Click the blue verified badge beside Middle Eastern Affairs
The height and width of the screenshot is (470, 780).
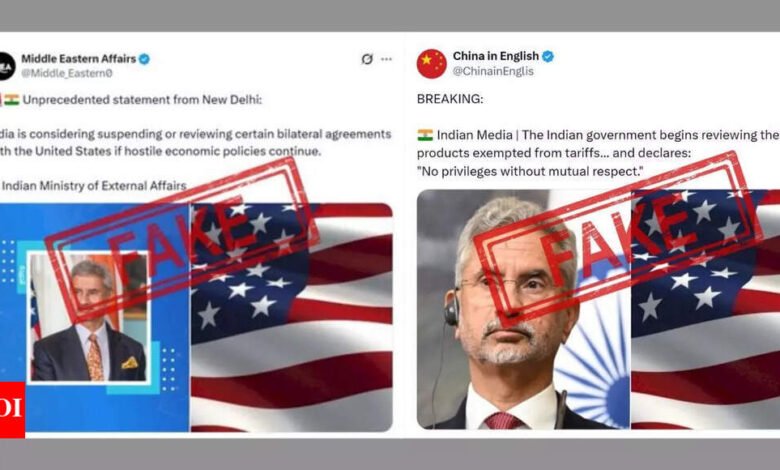tap(144, 59)
